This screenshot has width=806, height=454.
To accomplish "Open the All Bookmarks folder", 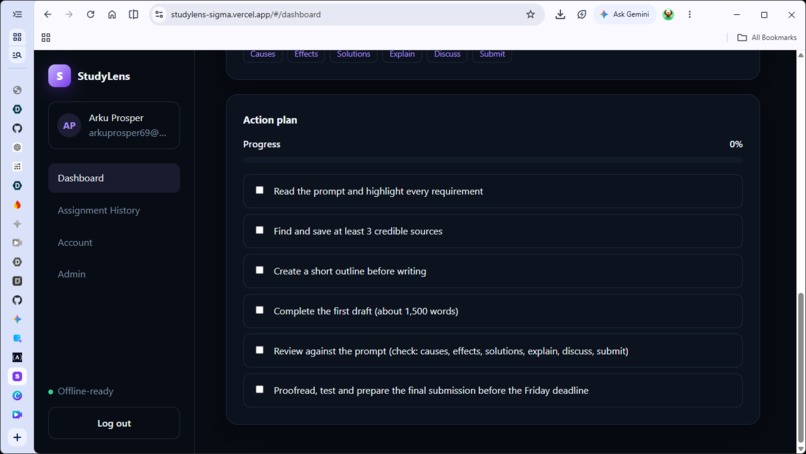I will pos(766,38).
